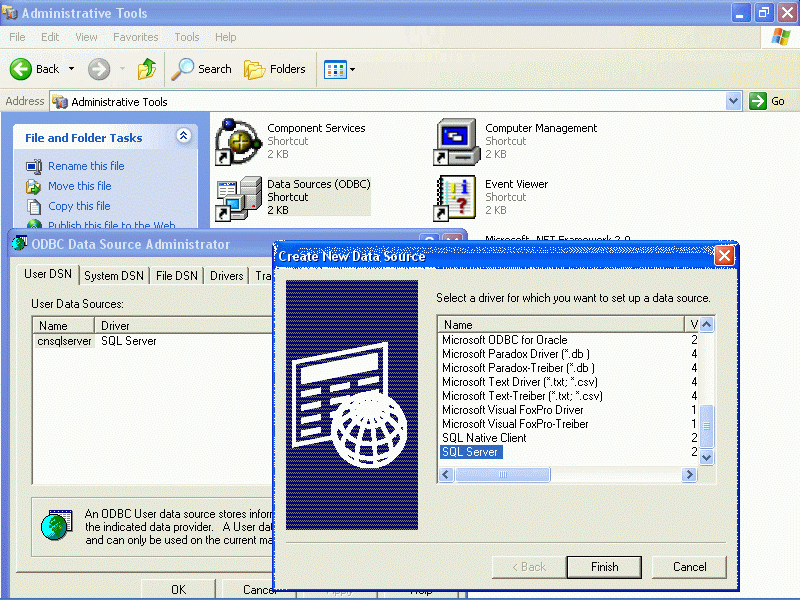
Task: Select Microsoft Visual FoxPro Driver
Action: [513, 410]
